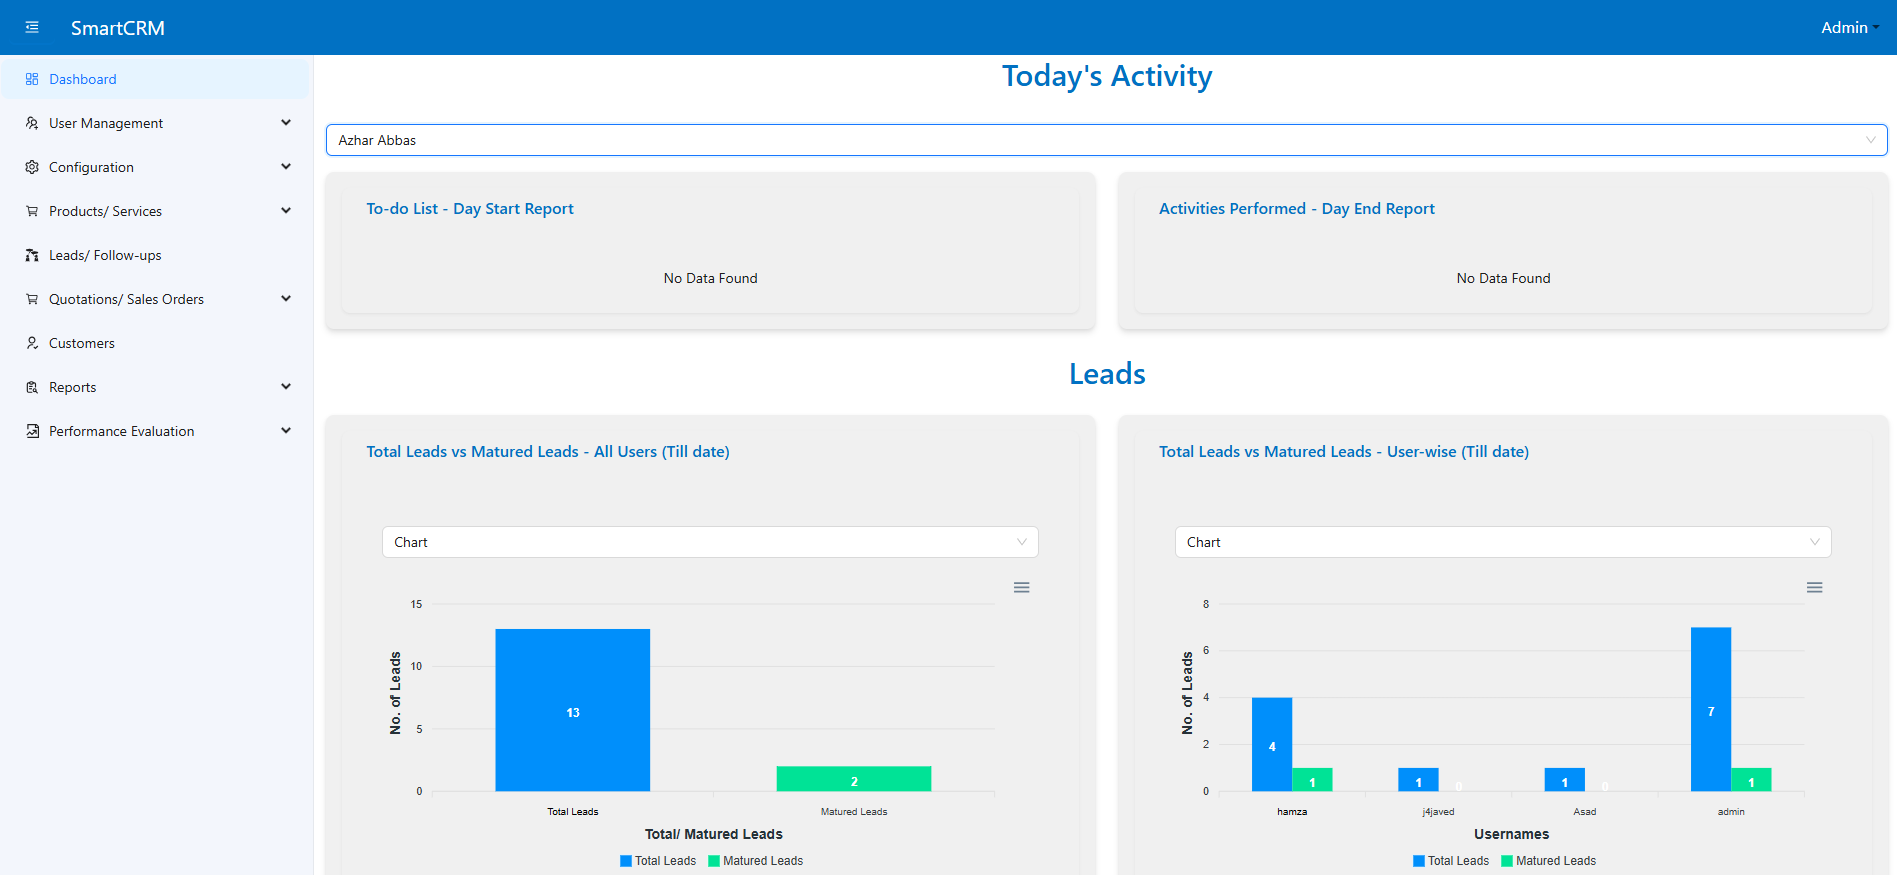The width and height of the screenshot is (1897, 875).
Task: Select Performance Evaluation in sidebar
Action: point(156,431)
